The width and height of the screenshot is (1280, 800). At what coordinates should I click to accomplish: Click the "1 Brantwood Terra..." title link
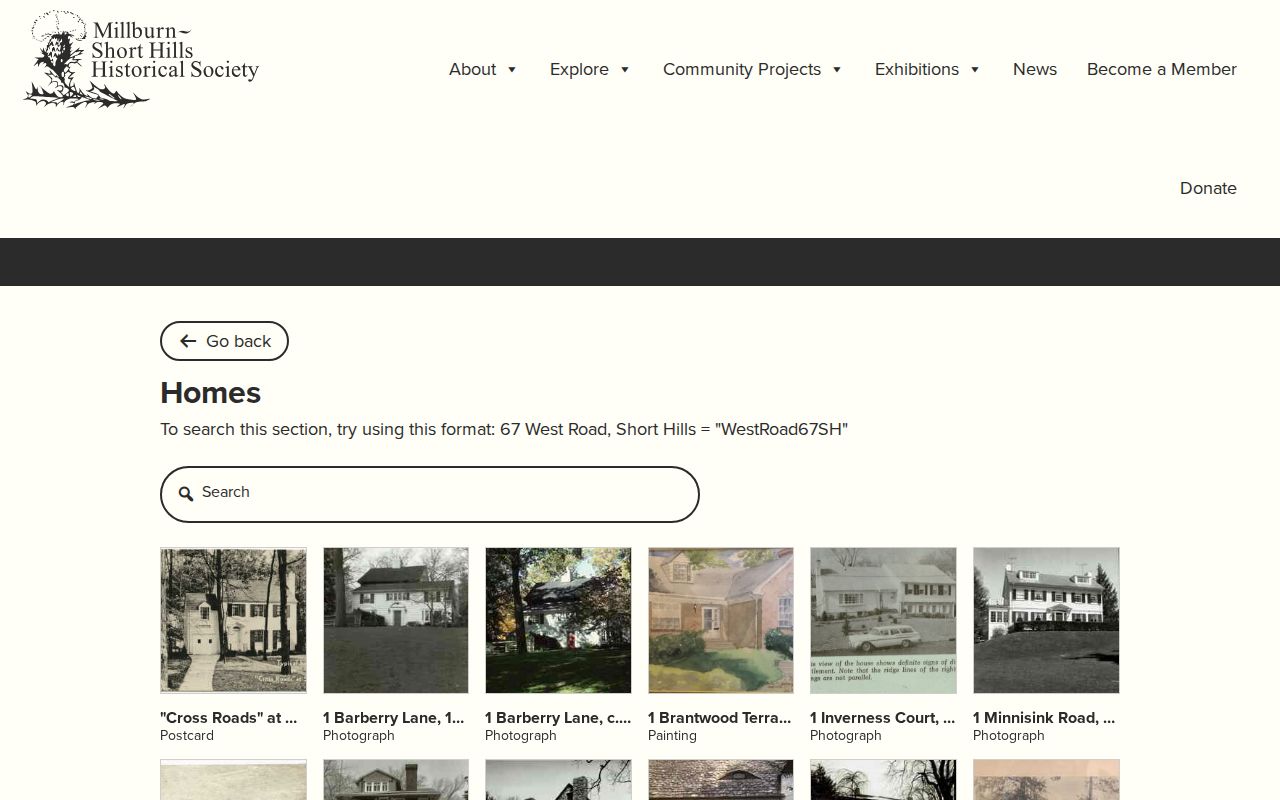pos(720,718)
